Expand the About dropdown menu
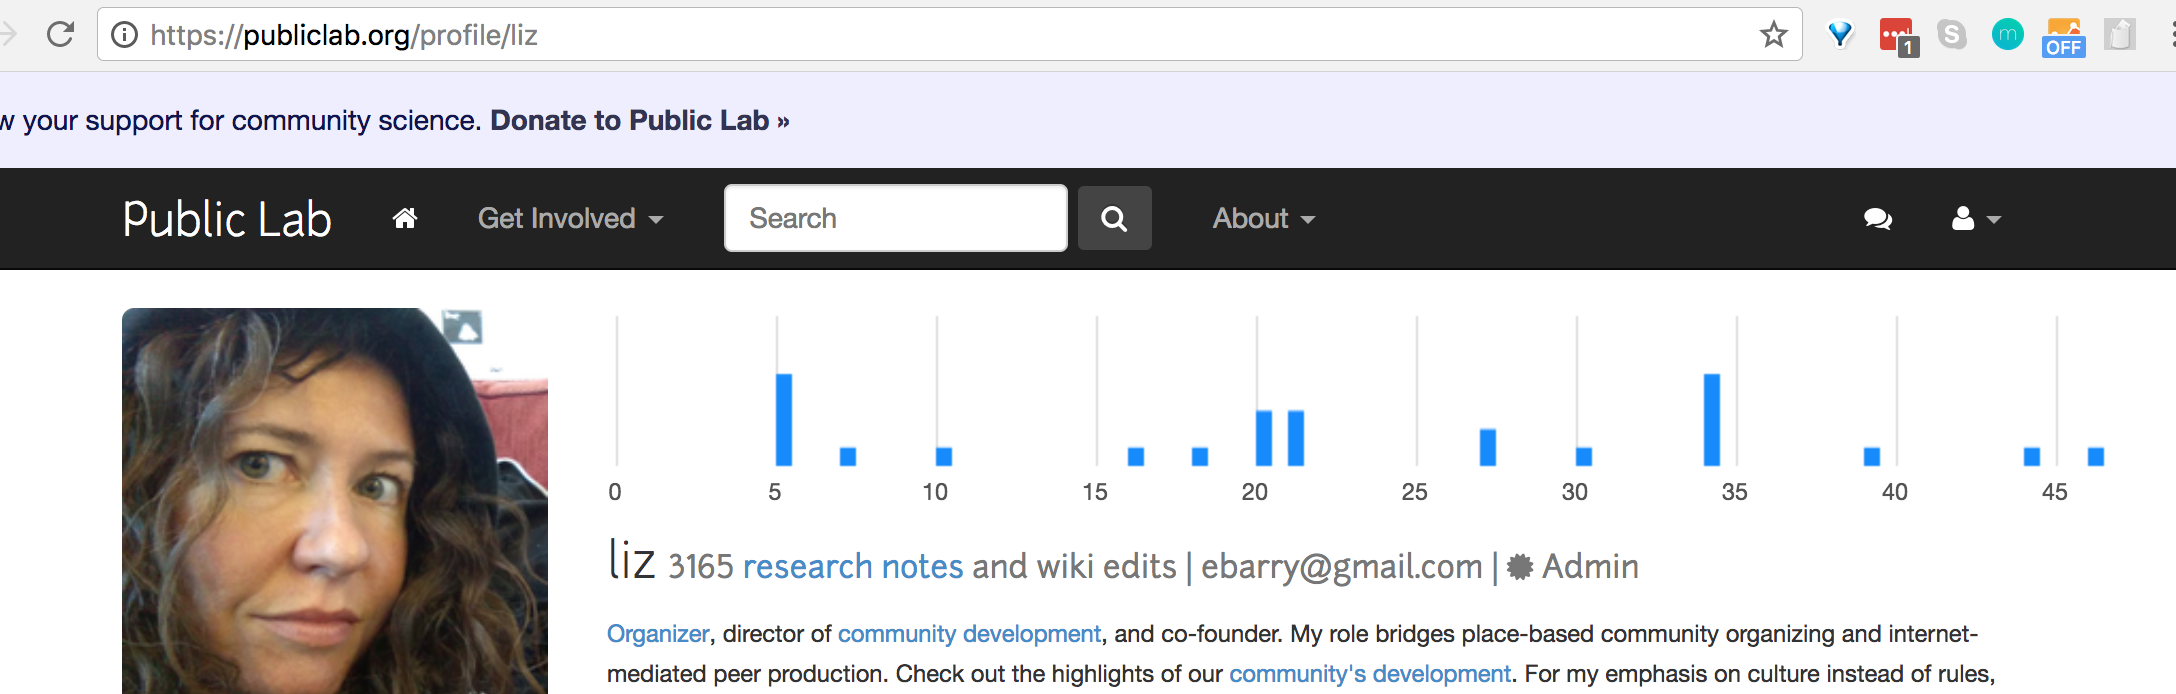The height and width of the screenshot is (694, 2176). (x=1263, y=218)
